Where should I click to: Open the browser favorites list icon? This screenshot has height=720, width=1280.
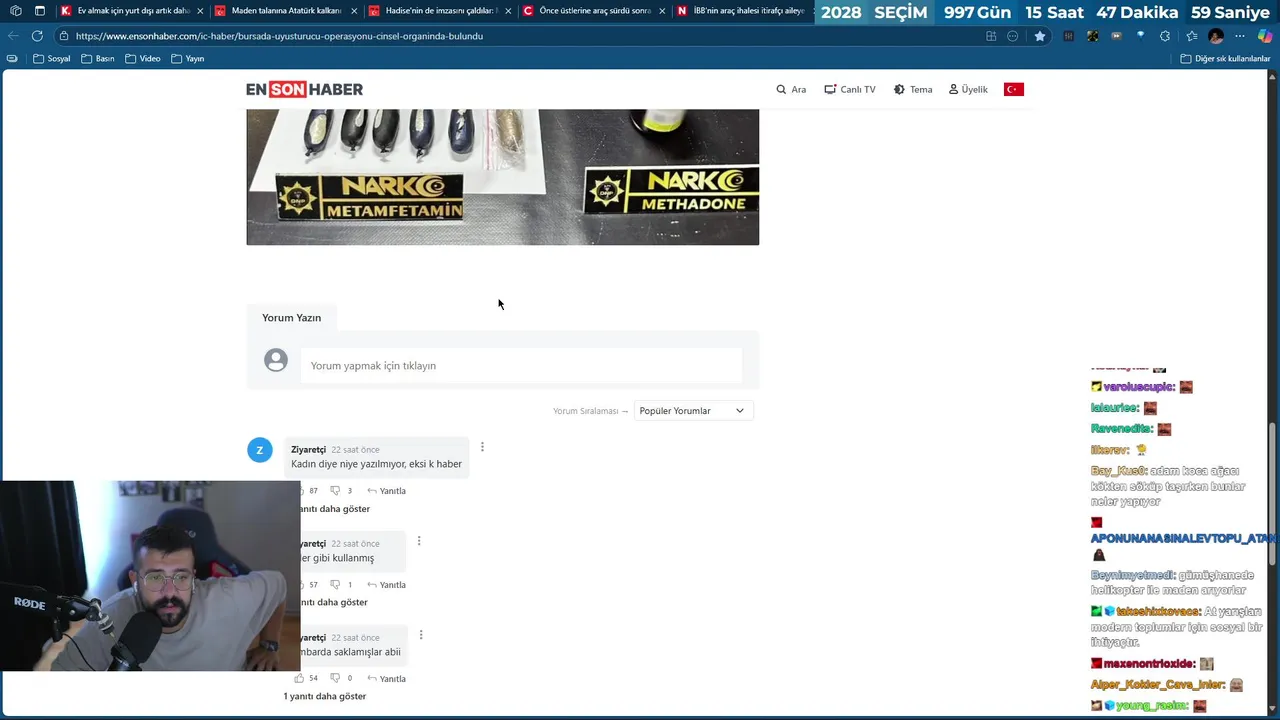coord(1190,36)
